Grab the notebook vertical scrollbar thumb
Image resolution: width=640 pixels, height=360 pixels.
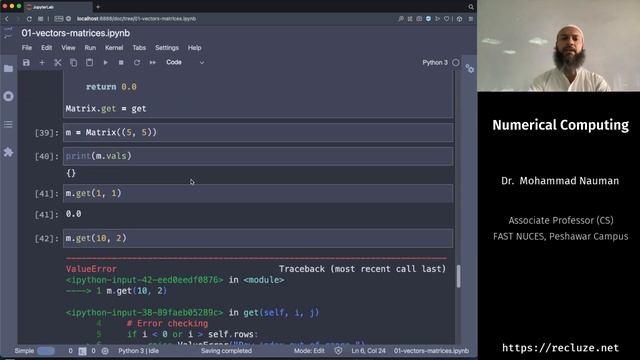458,276
